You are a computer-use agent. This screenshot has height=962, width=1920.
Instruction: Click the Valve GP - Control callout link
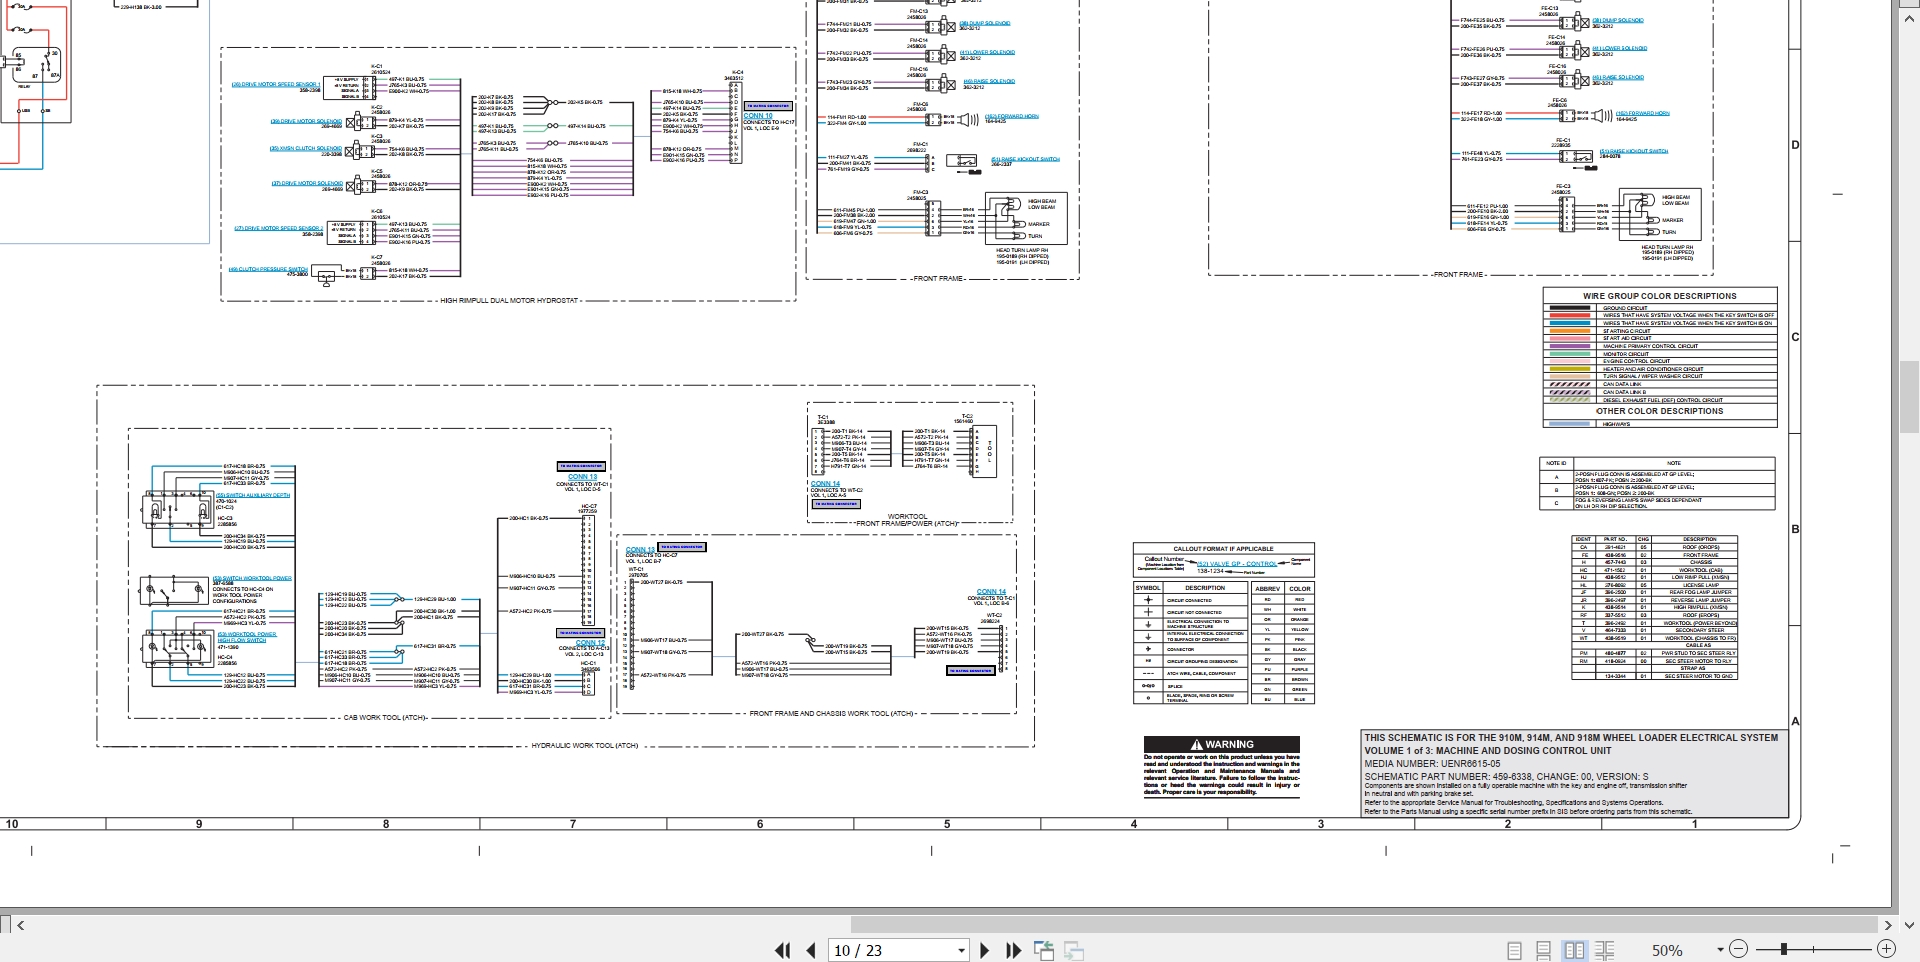point(1237,564)
